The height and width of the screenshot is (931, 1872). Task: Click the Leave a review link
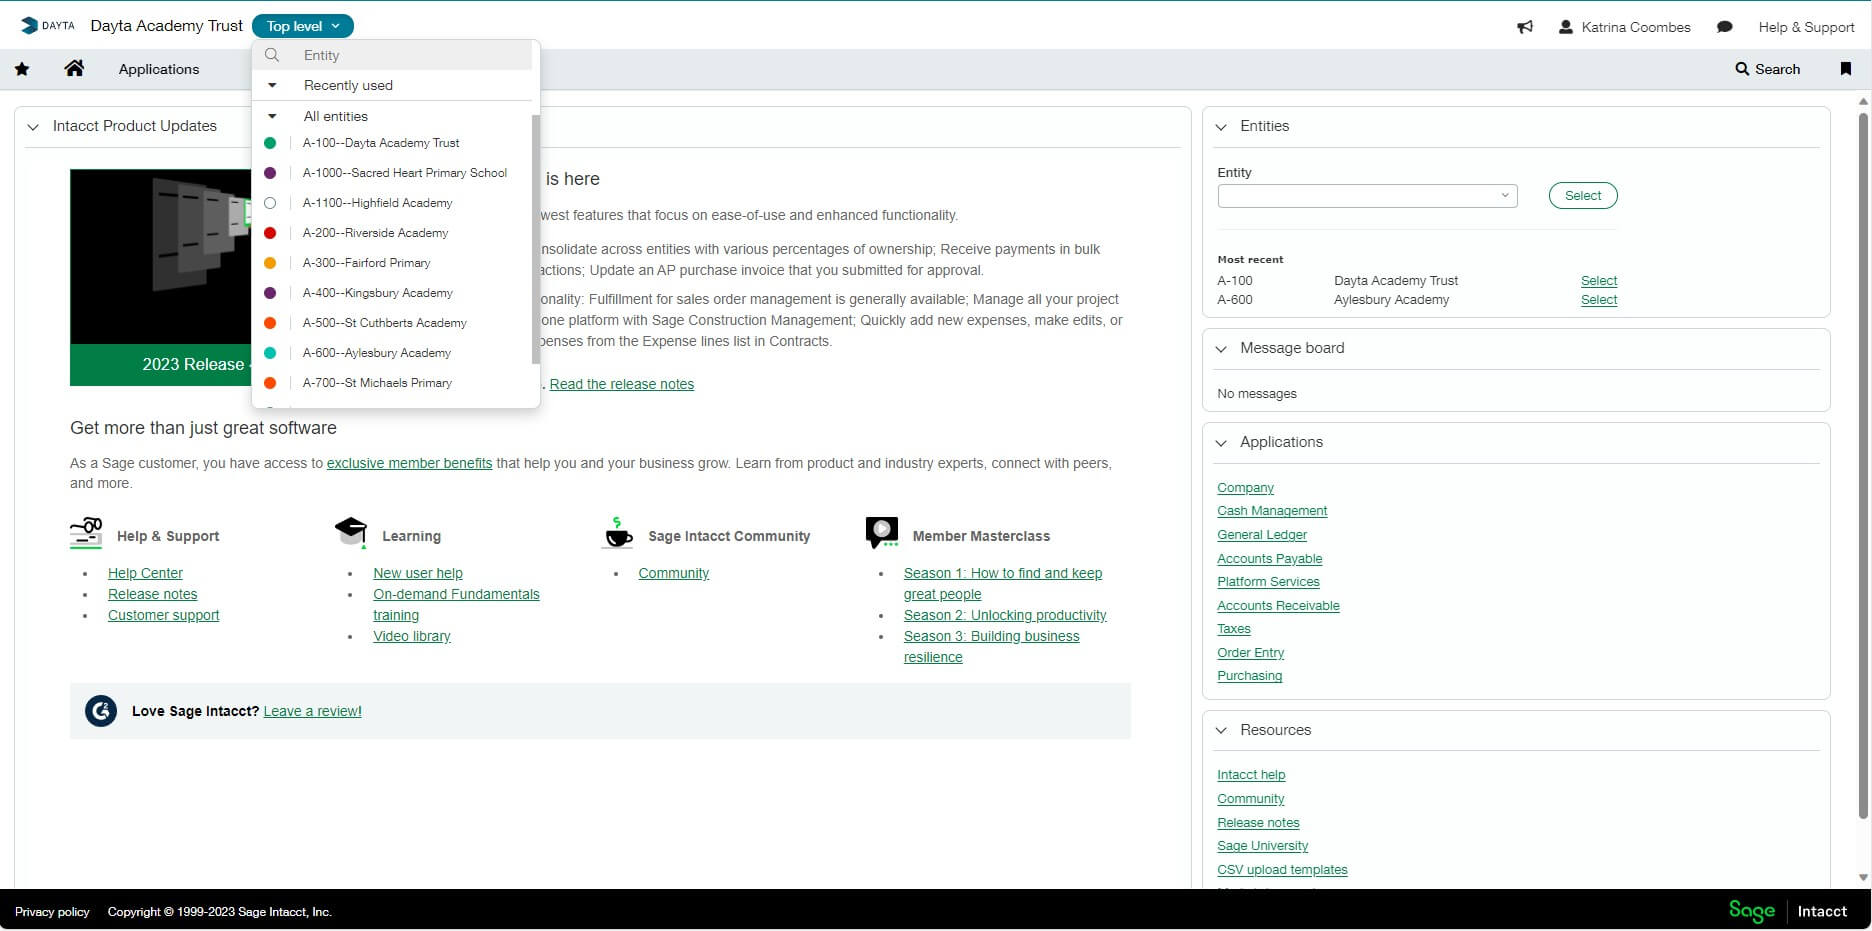tap(313, 711)
